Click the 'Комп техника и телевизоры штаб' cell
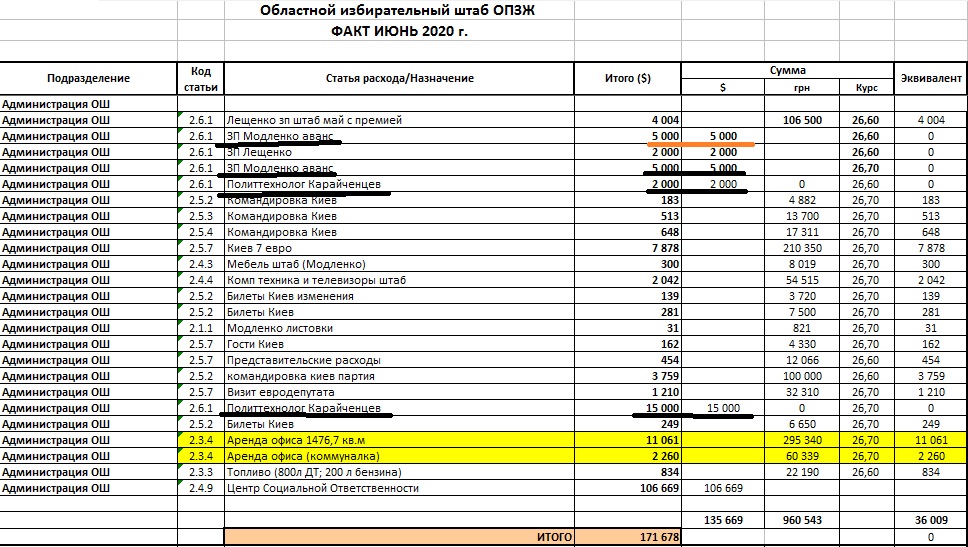Image resolution: width=968 pixels, height=547 pixels. coord(399,280)
